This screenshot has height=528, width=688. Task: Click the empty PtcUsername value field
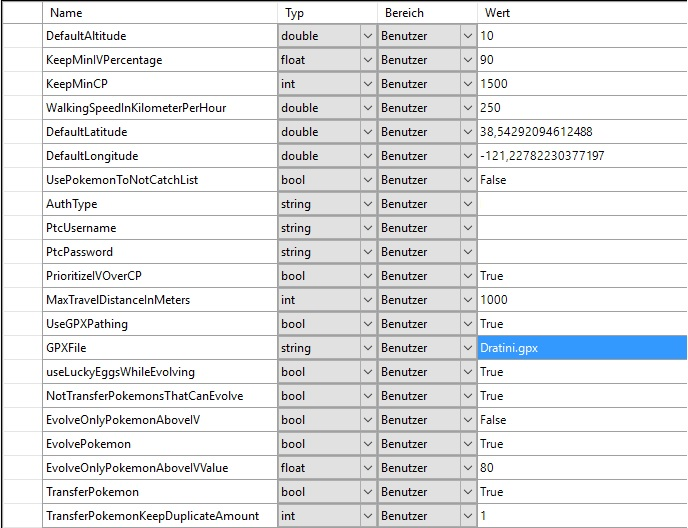tap(580, 228)
